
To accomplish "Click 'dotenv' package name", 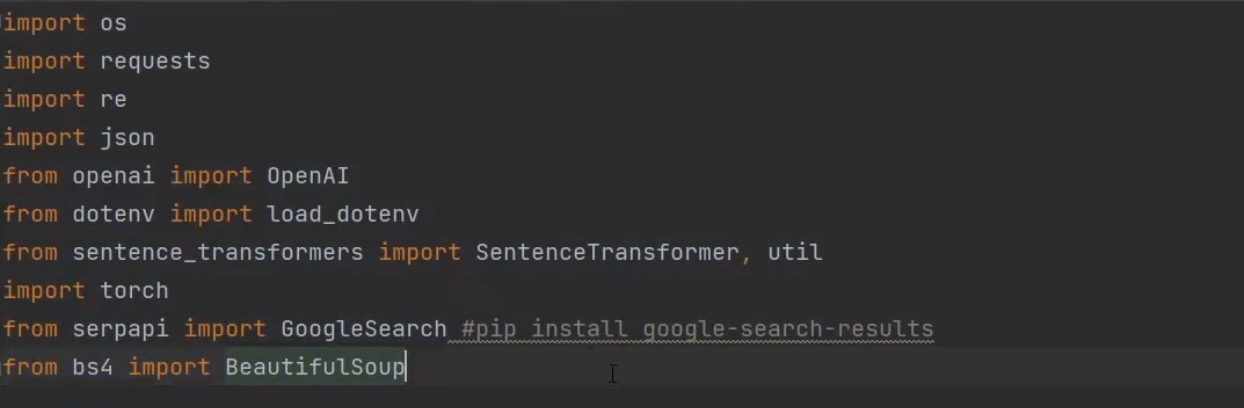I will [114, 214].
